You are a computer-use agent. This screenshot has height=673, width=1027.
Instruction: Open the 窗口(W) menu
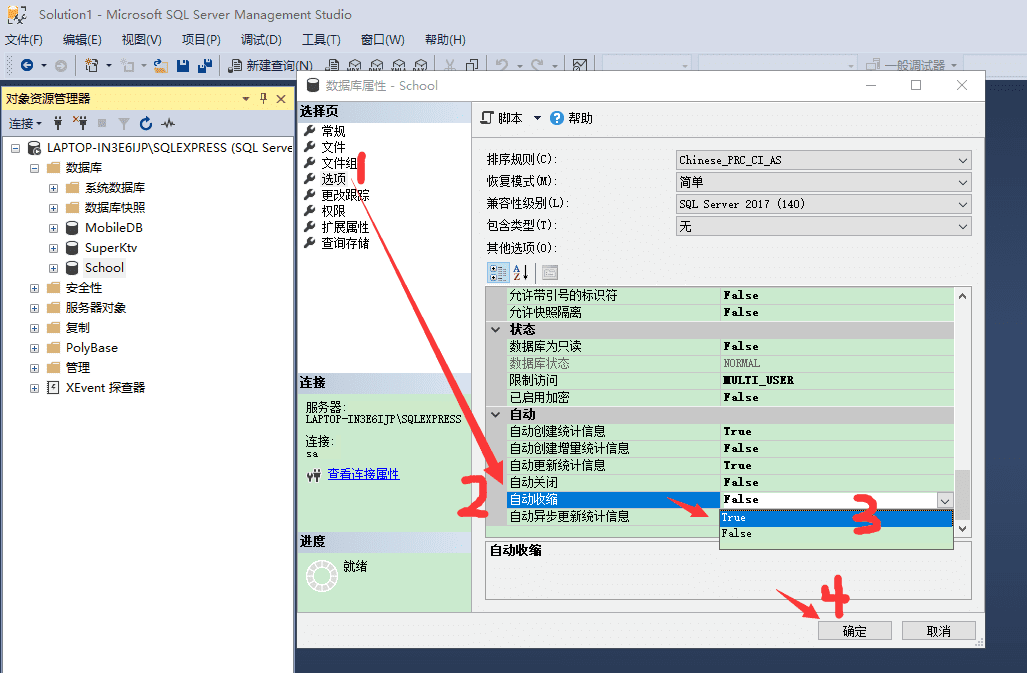click(x=383, y=40)
